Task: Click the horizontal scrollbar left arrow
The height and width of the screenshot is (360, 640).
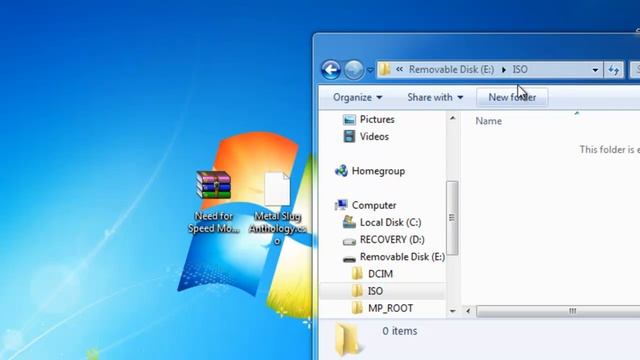Action: [468, 311]
